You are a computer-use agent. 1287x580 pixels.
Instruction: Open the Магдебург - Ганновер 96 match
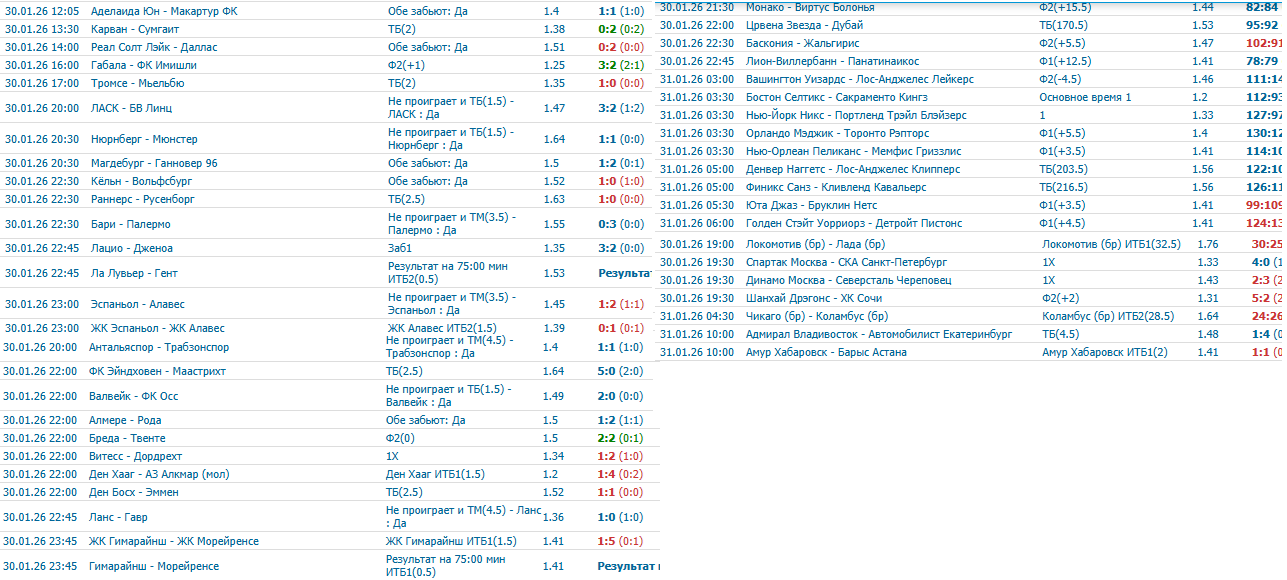(x=154, y=163)
